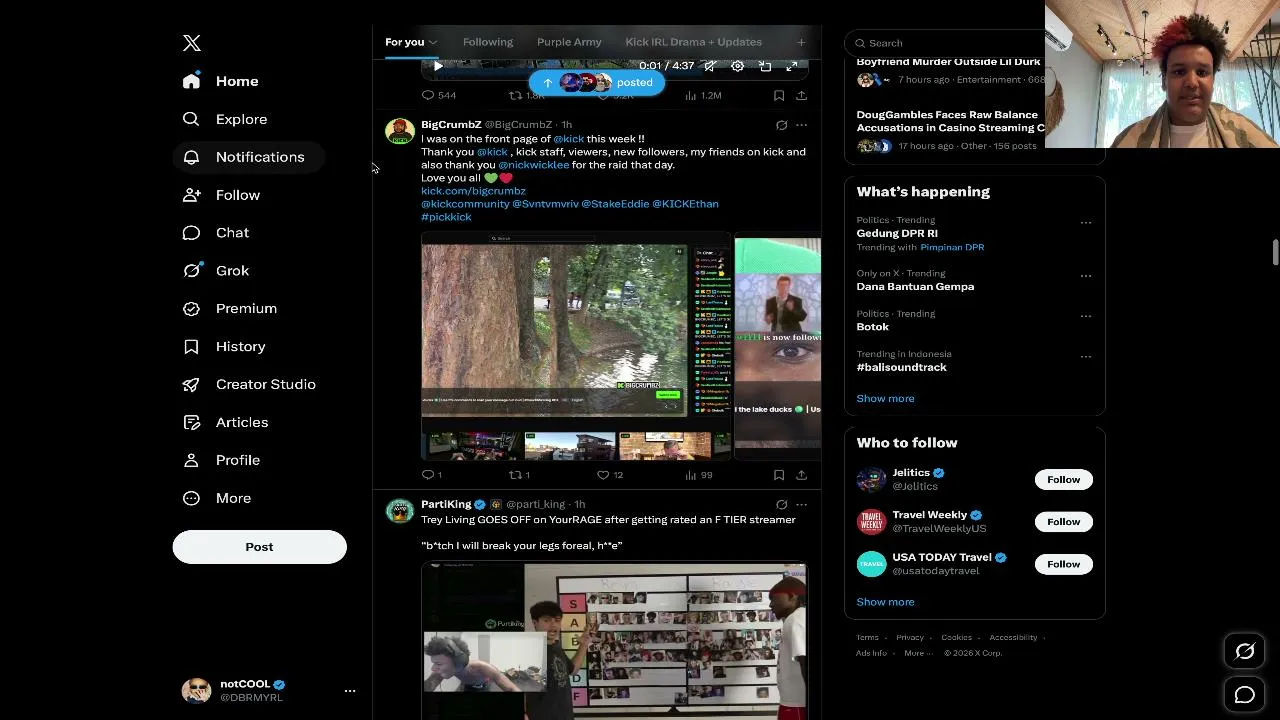This screenshot has width=1280, height=720.
Task: Show more trends under What's happening
Action: point(885,398)
